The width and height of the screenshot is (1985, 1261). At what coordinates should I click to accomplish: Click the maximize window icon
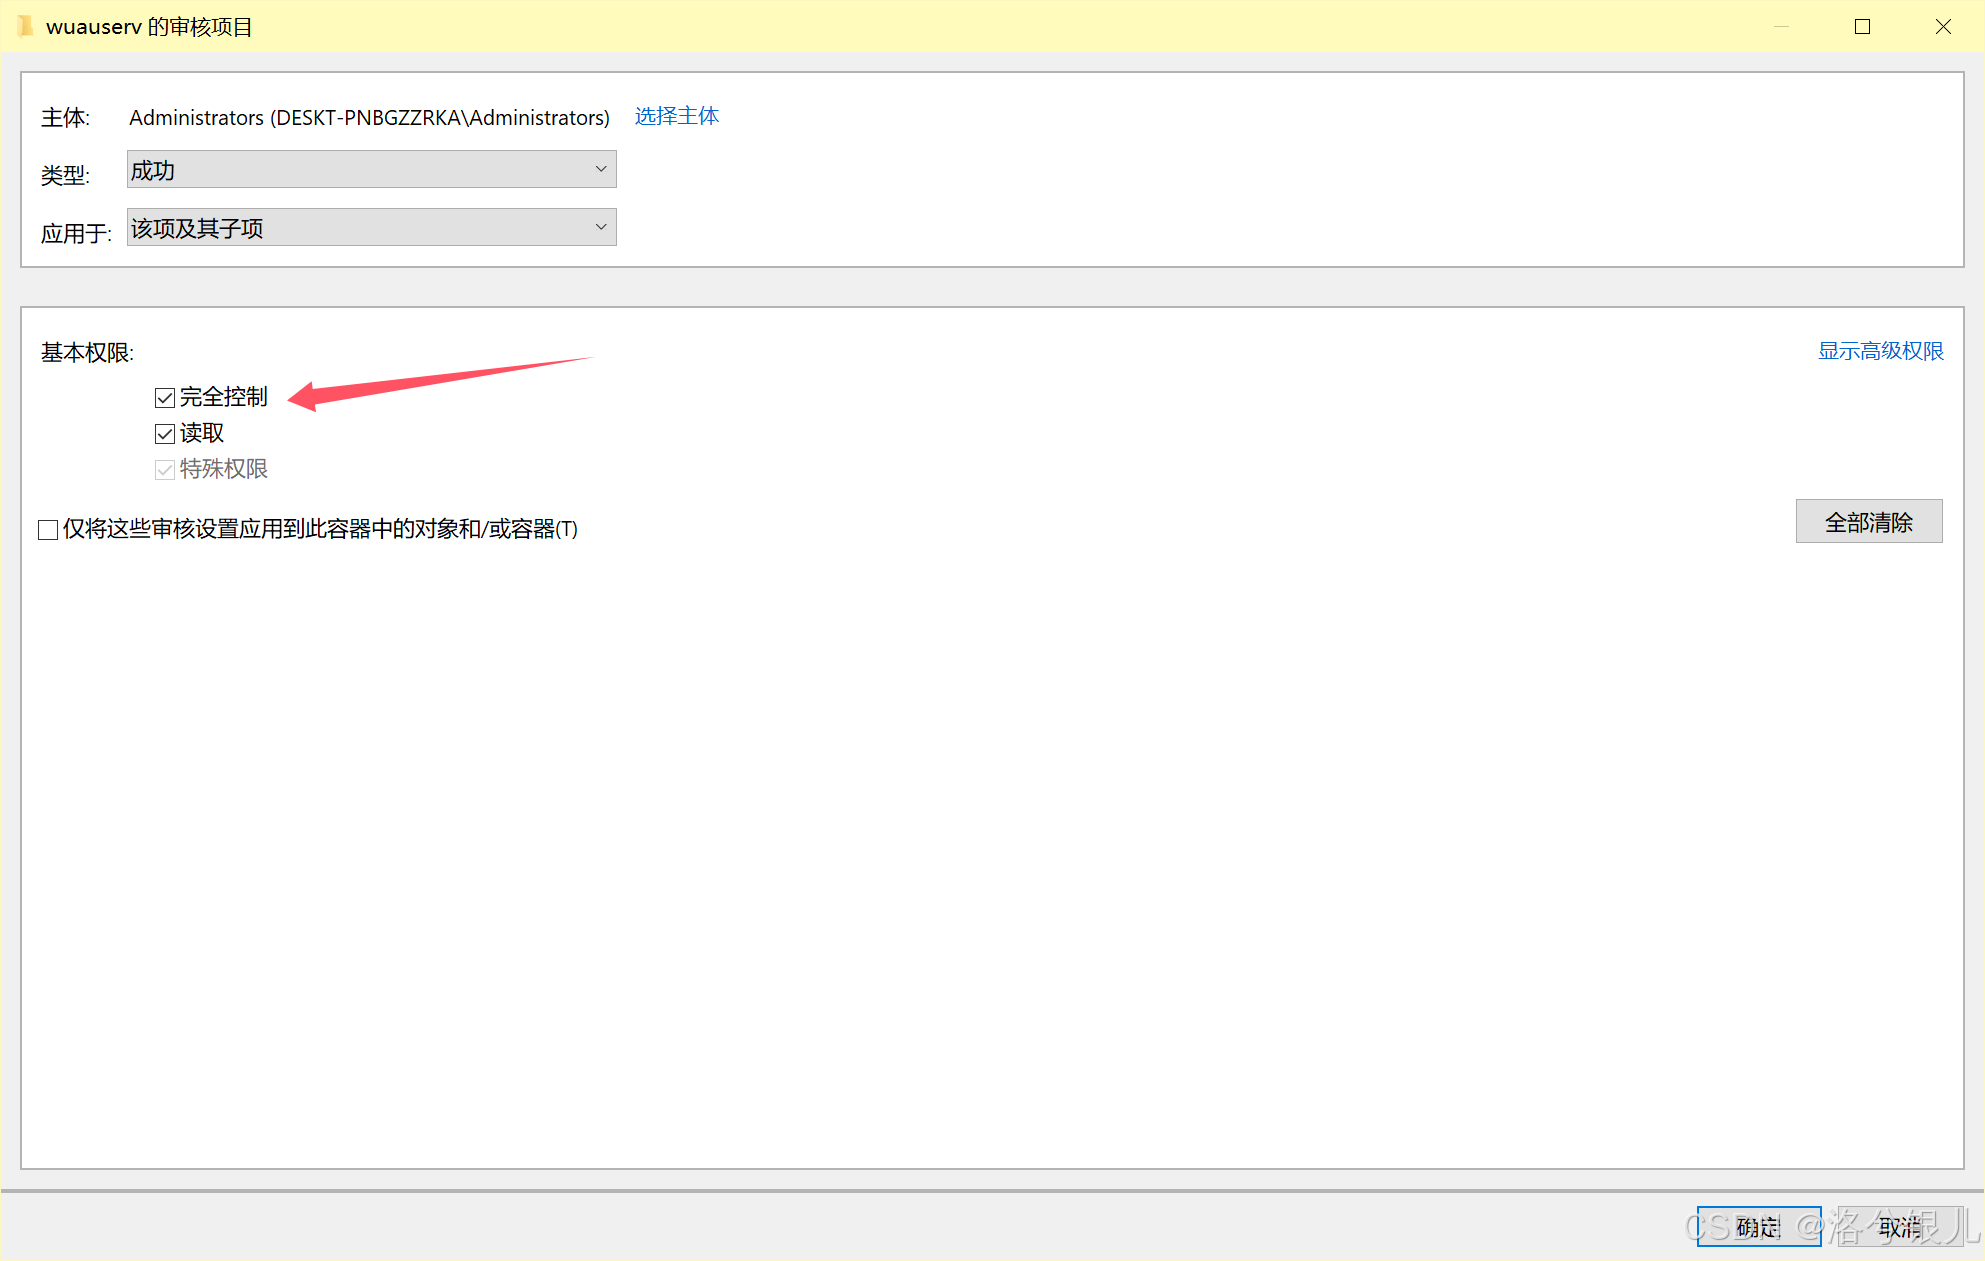1862,27
